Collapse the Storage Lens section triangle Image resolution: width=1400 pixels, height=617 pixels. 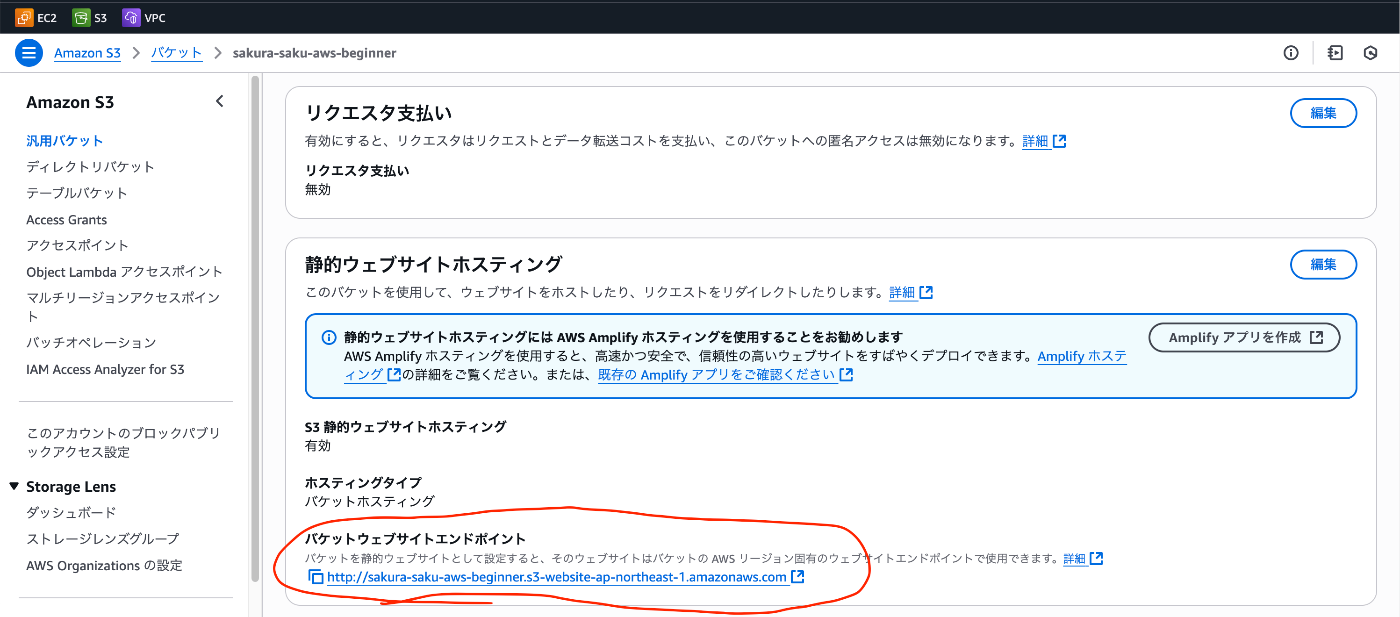pyautogui.click(x=14, y=487)
